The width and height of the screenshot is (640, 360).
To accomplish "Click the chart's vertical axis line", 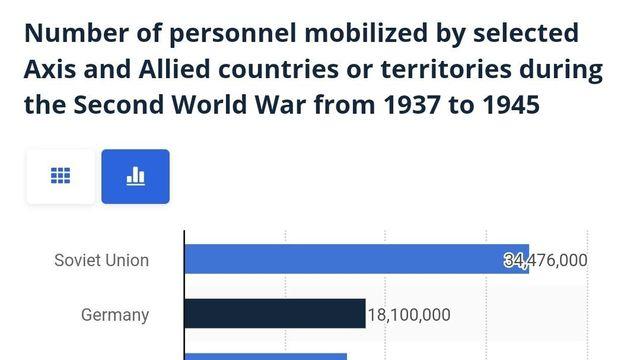I will coord(184,295).
